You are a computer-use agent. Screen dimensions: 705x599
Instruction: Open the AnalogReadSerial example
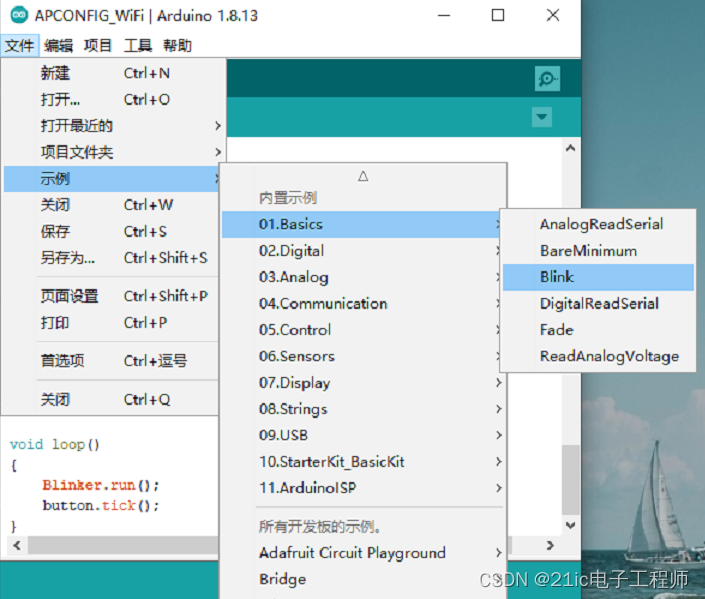coord(598,224)
